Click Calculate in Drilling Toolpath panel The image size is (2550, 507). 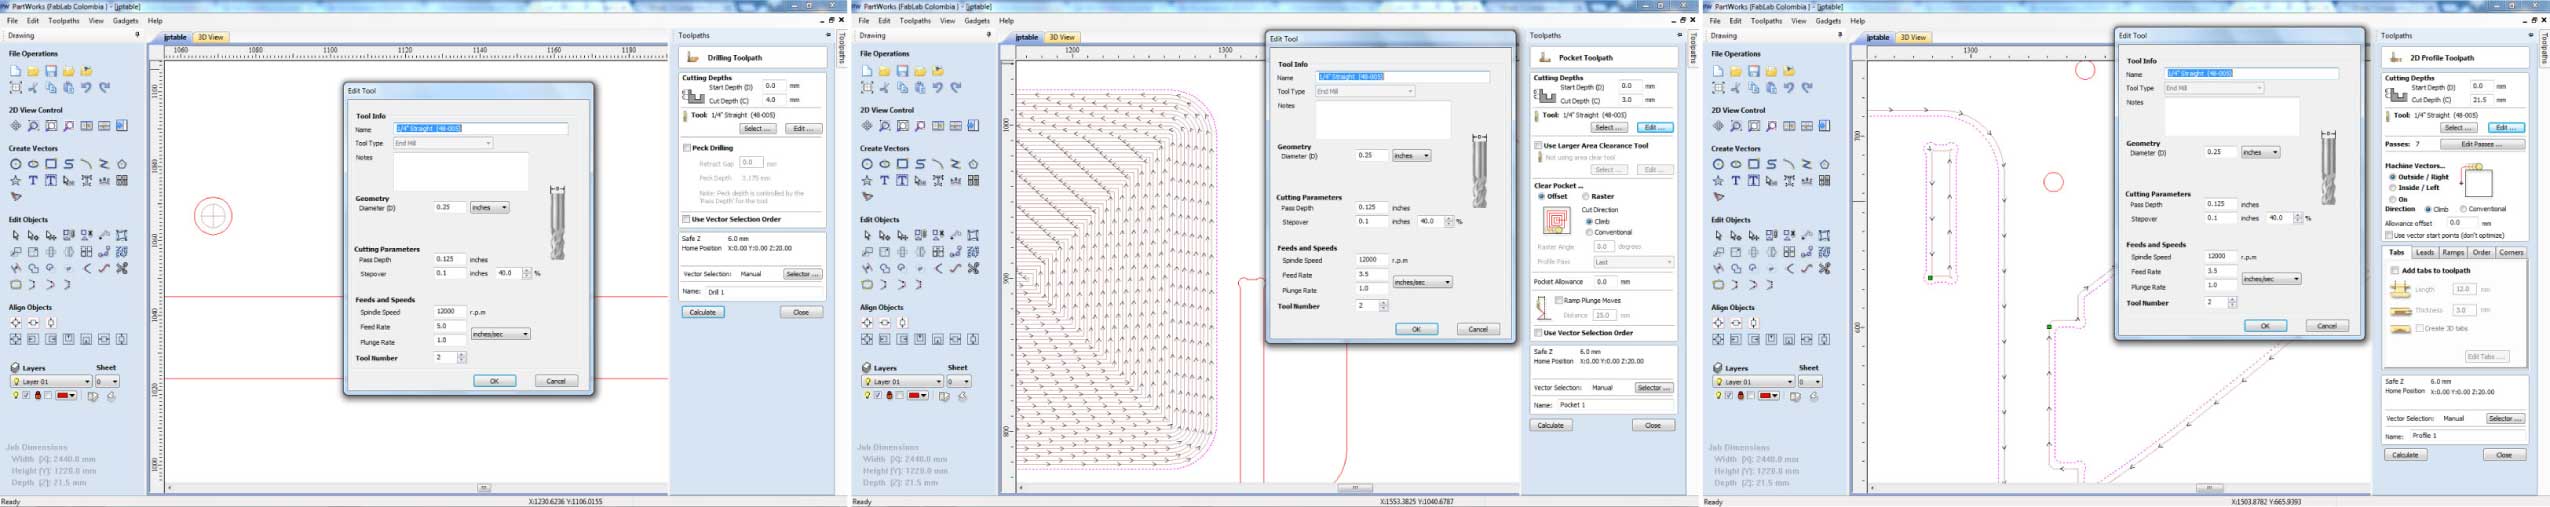tap(703, 312)
